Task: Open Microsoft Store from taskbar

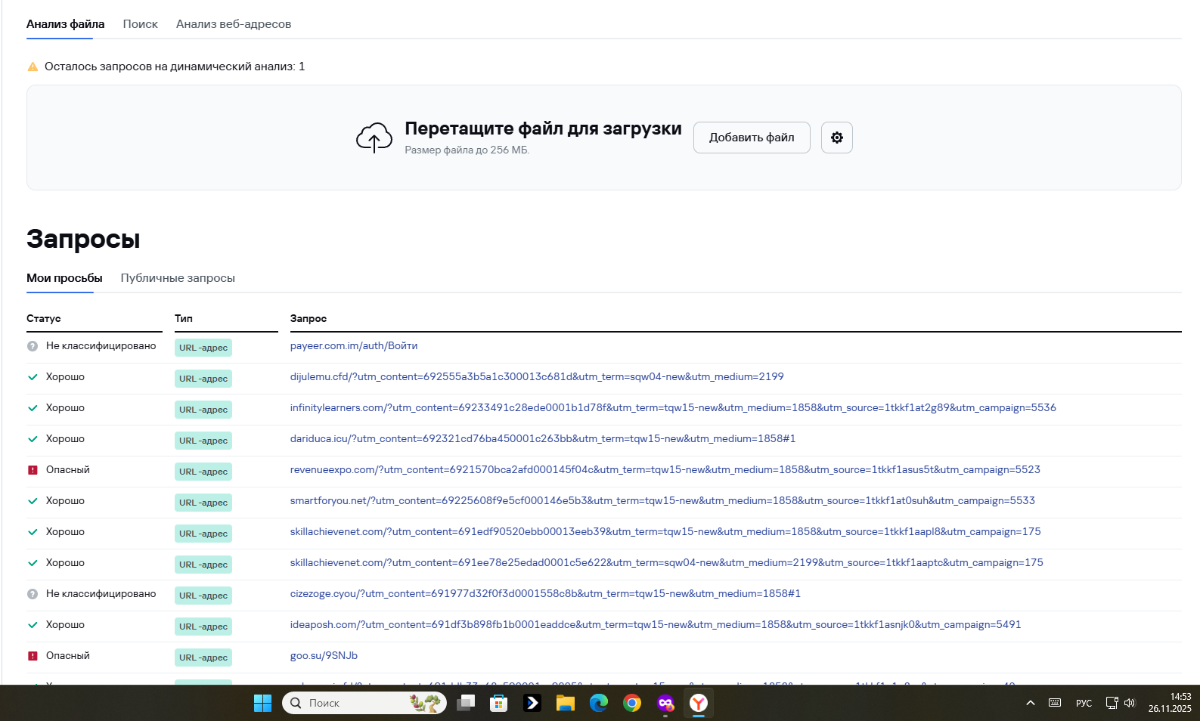Action: point(497,703)
